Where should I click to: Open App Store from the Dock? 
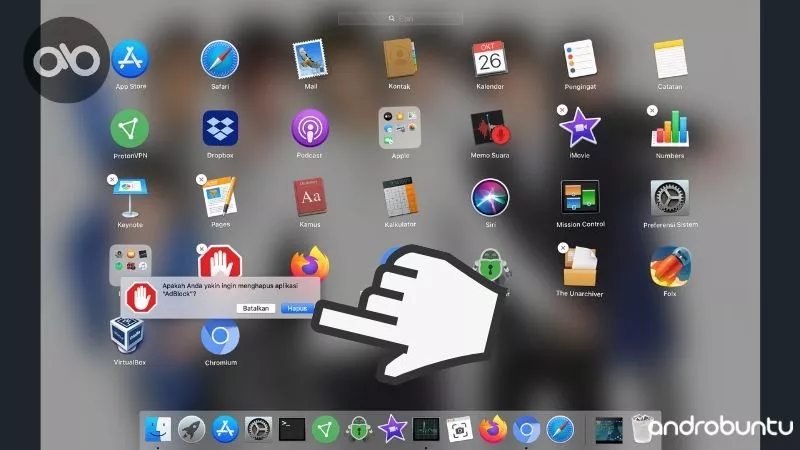tap(225, 429)
